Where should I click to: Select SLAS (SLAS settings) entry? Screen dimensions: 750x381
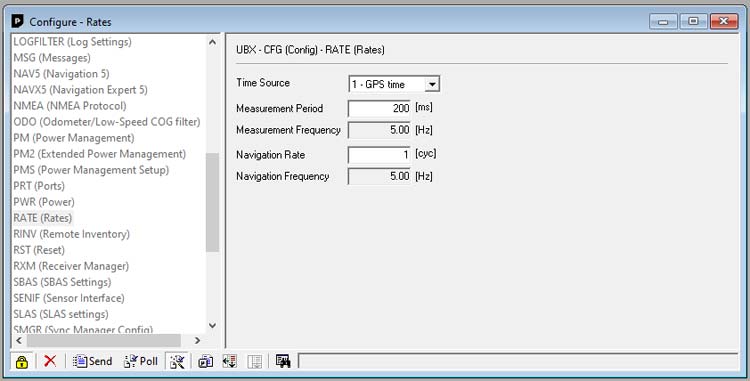[x=61, y=314]
